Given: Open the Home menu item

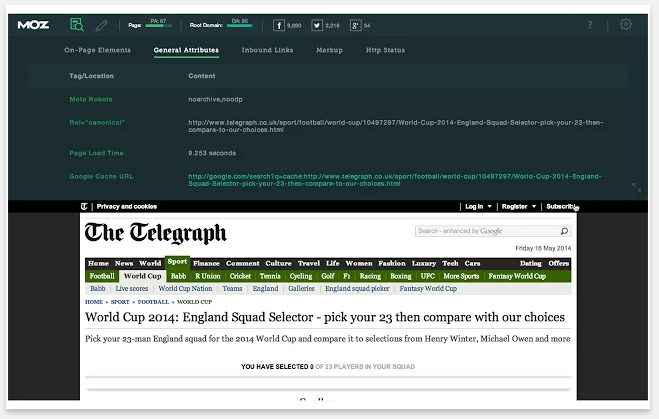Looking at the screenshot, I should point(98,264).
